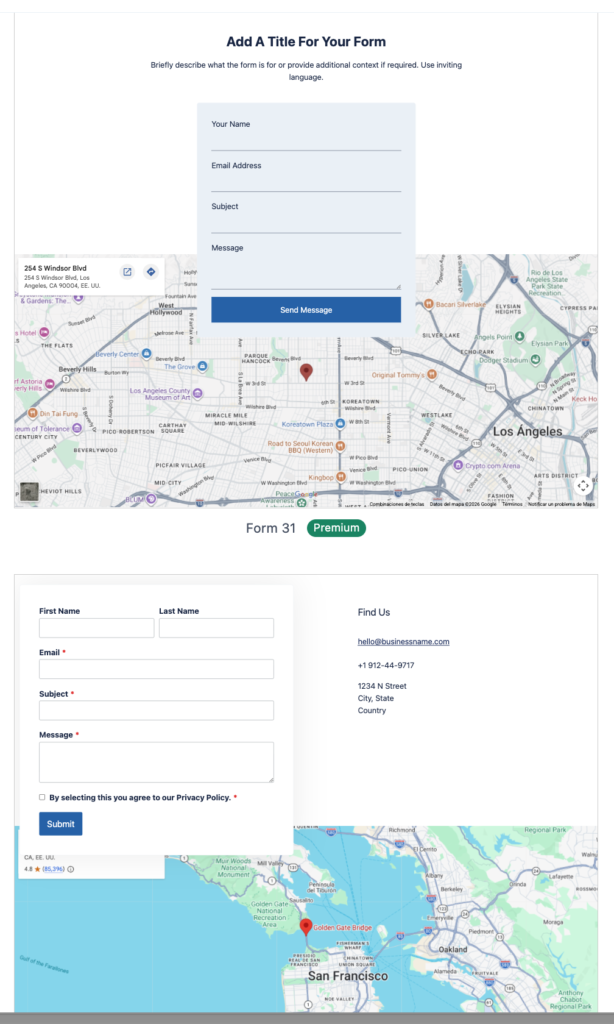Click the Add A Title For Your Form heading
Viewport: 614px width, 1024px height.
(x=306, y=41)
